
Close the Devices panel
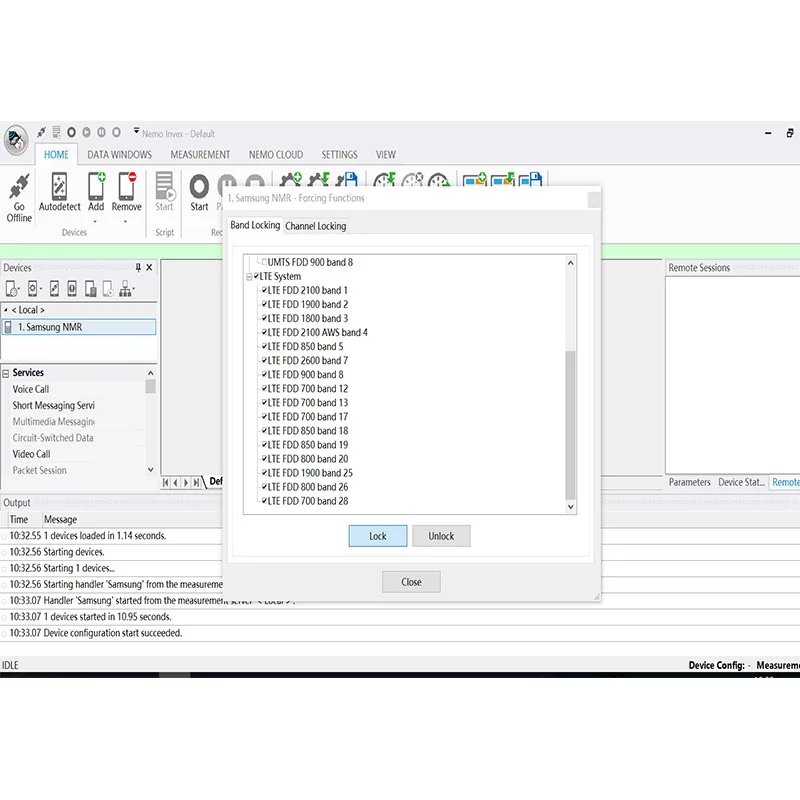tap(149, 267)
